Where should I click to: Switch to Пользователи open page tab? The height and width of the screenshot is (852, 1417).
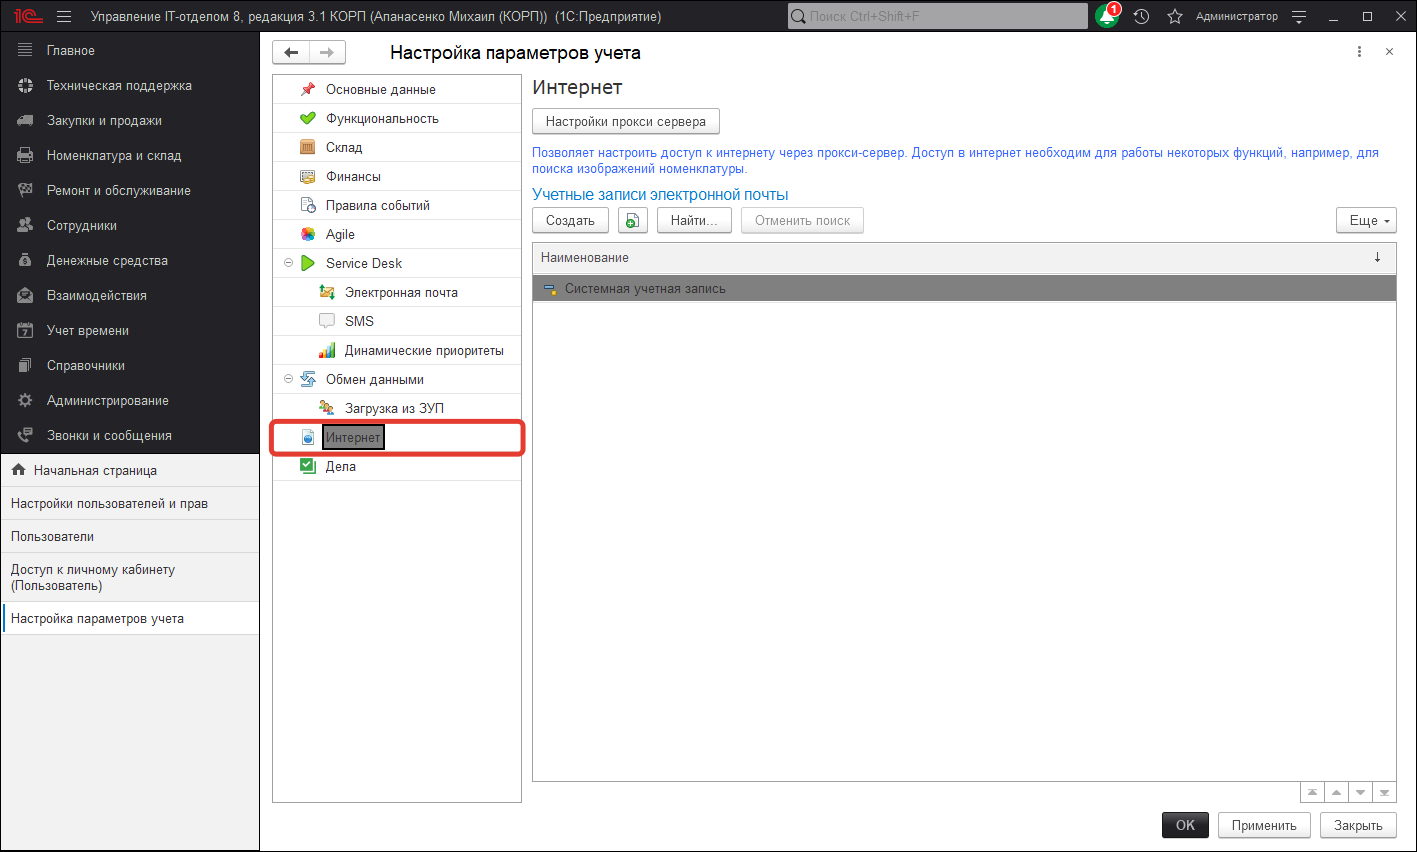coord(52,536)
